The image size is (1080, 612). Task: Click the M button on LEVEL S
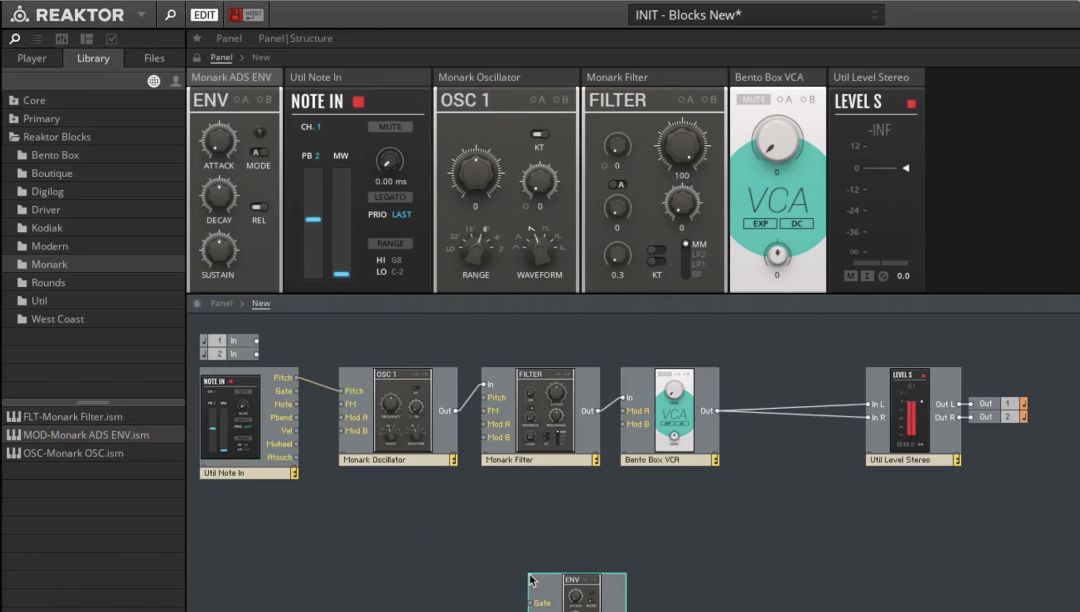pos(851,276)
